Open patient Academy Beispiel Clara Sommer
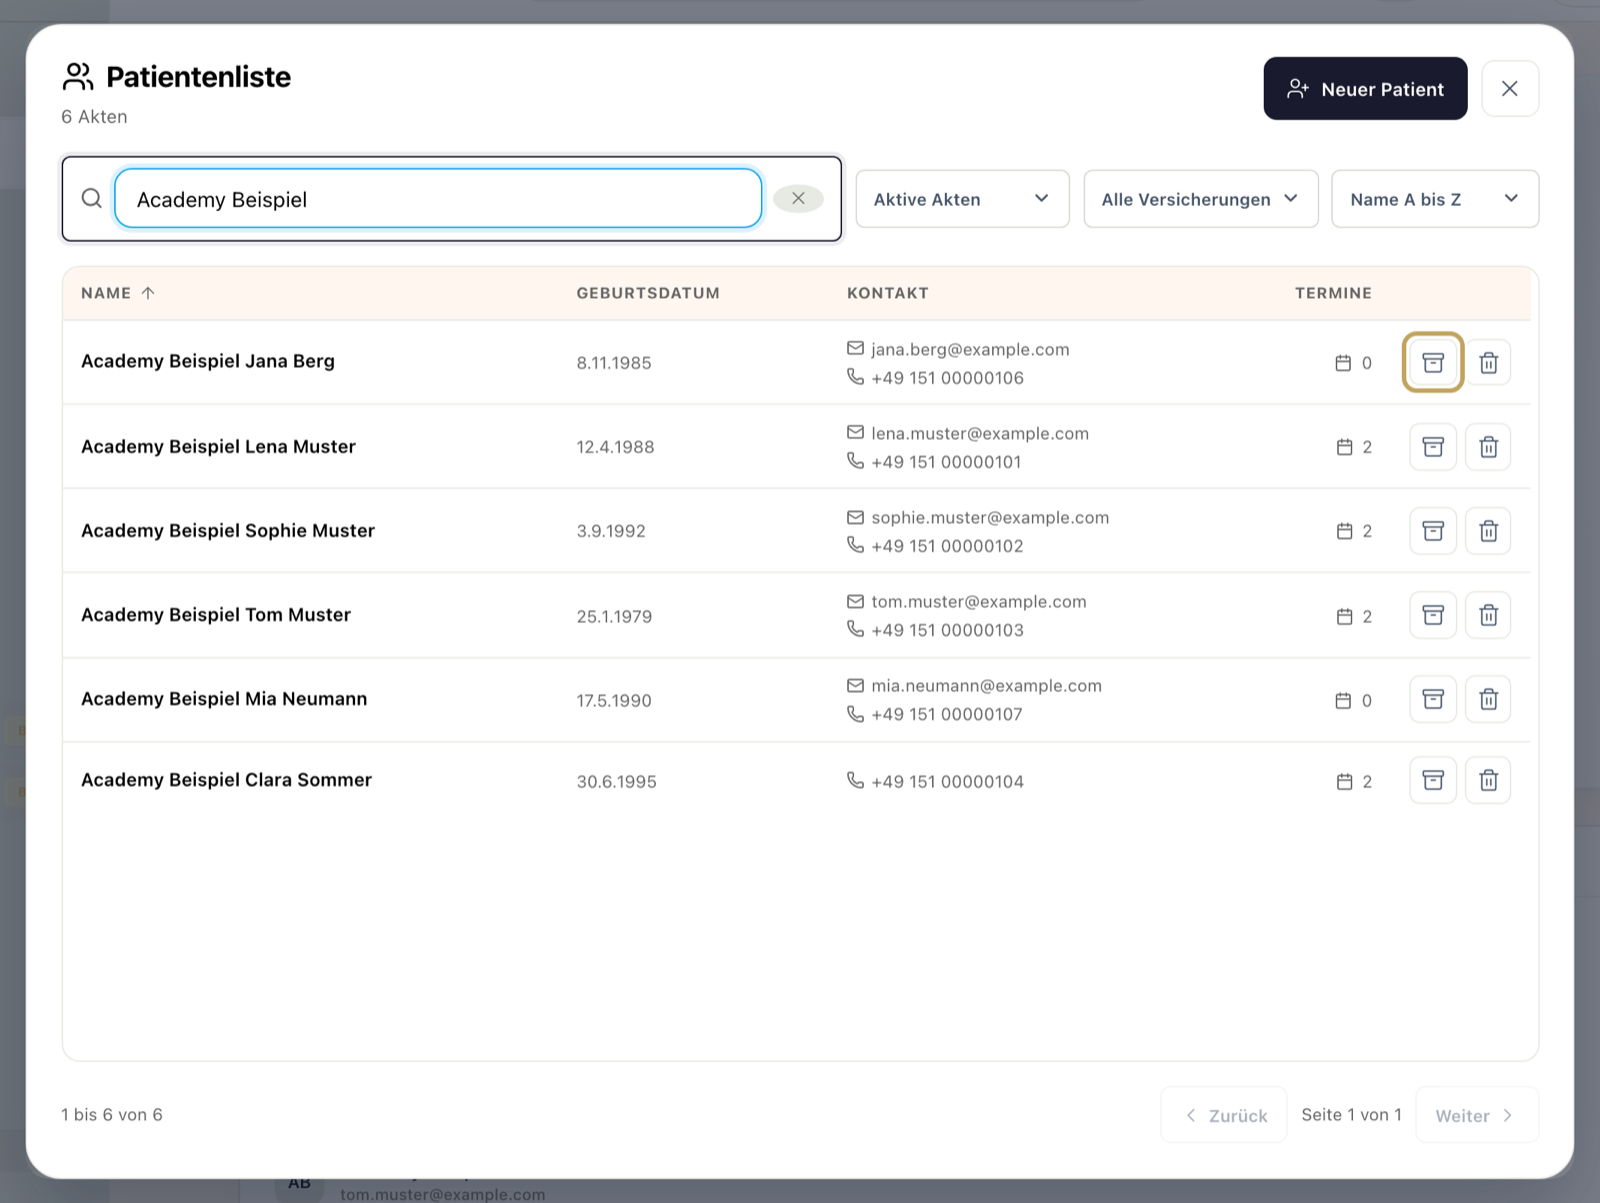This screenshot has height=1203, width=1600. tap(226, 780)
